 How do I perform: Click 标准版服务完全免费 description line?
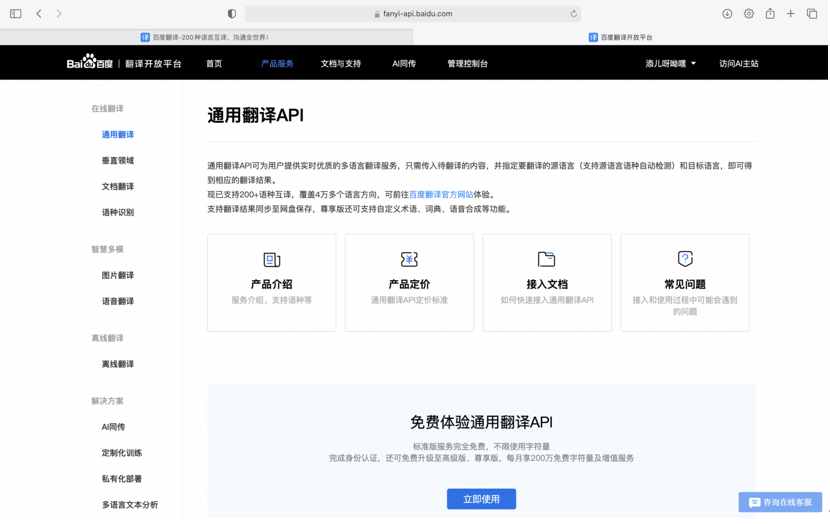481,447
